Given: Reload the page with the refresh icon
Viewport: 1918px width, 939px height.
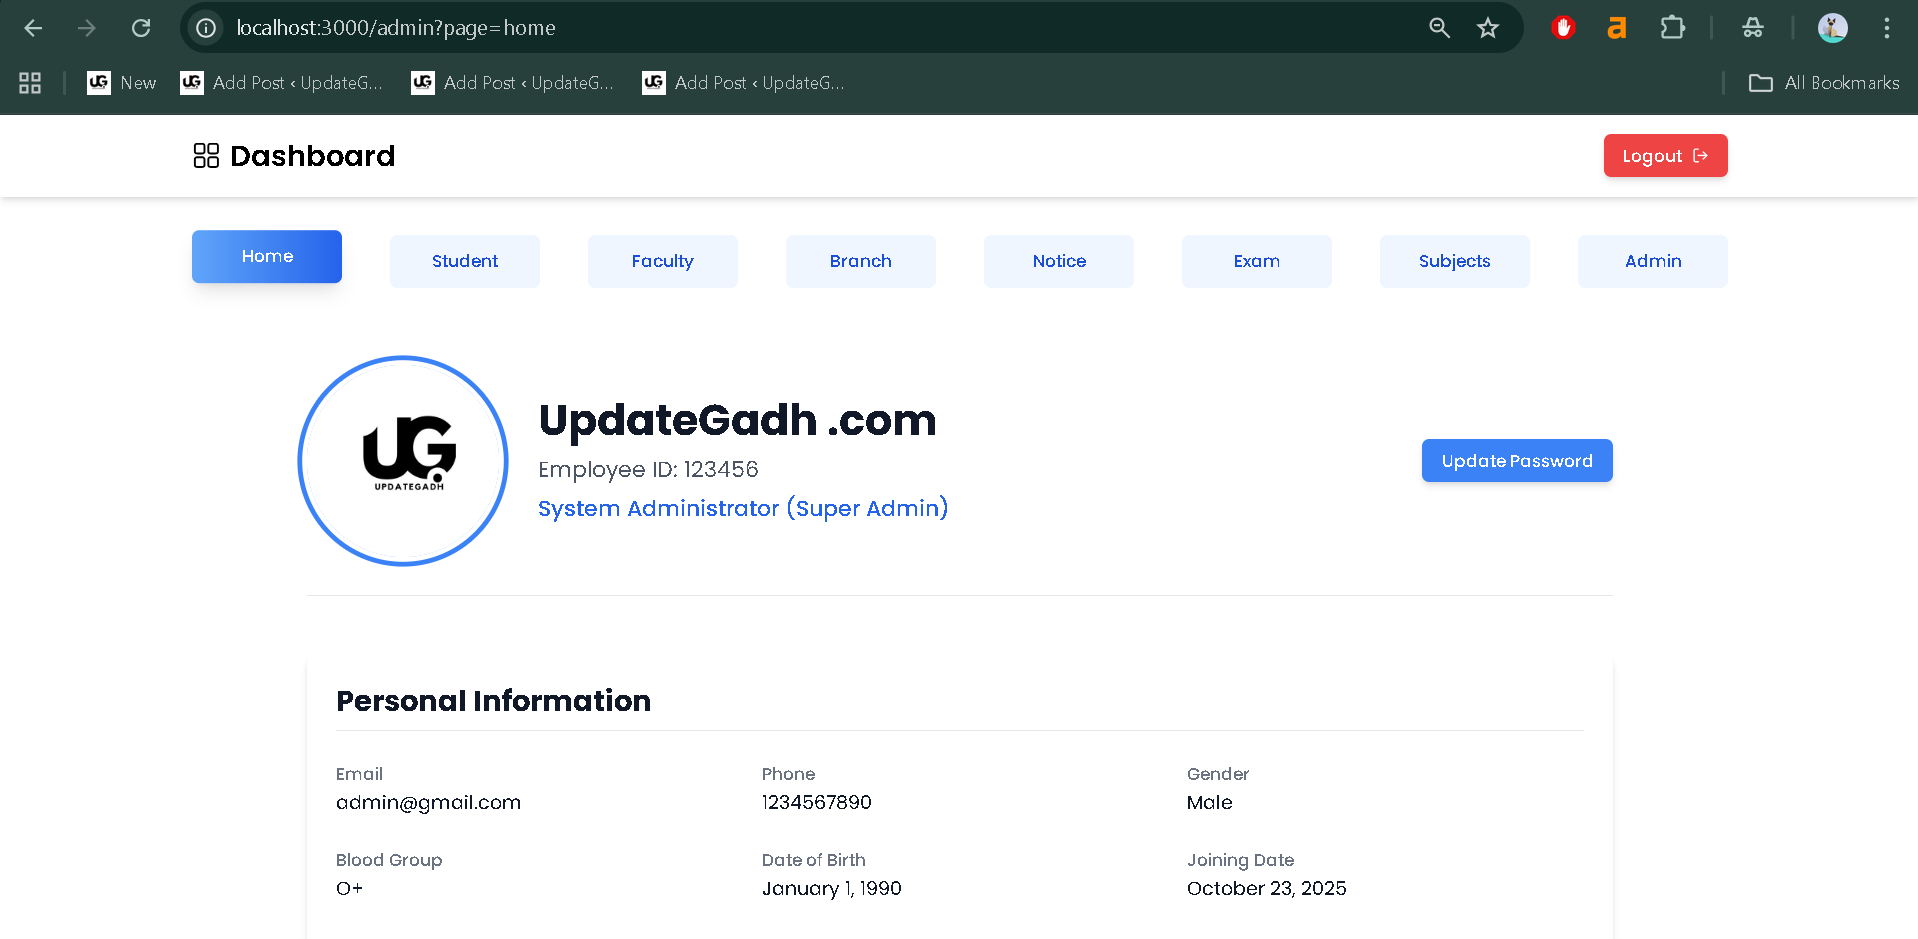Looking at the screenshot, I should pyautogui.click(x=141, y=28).
